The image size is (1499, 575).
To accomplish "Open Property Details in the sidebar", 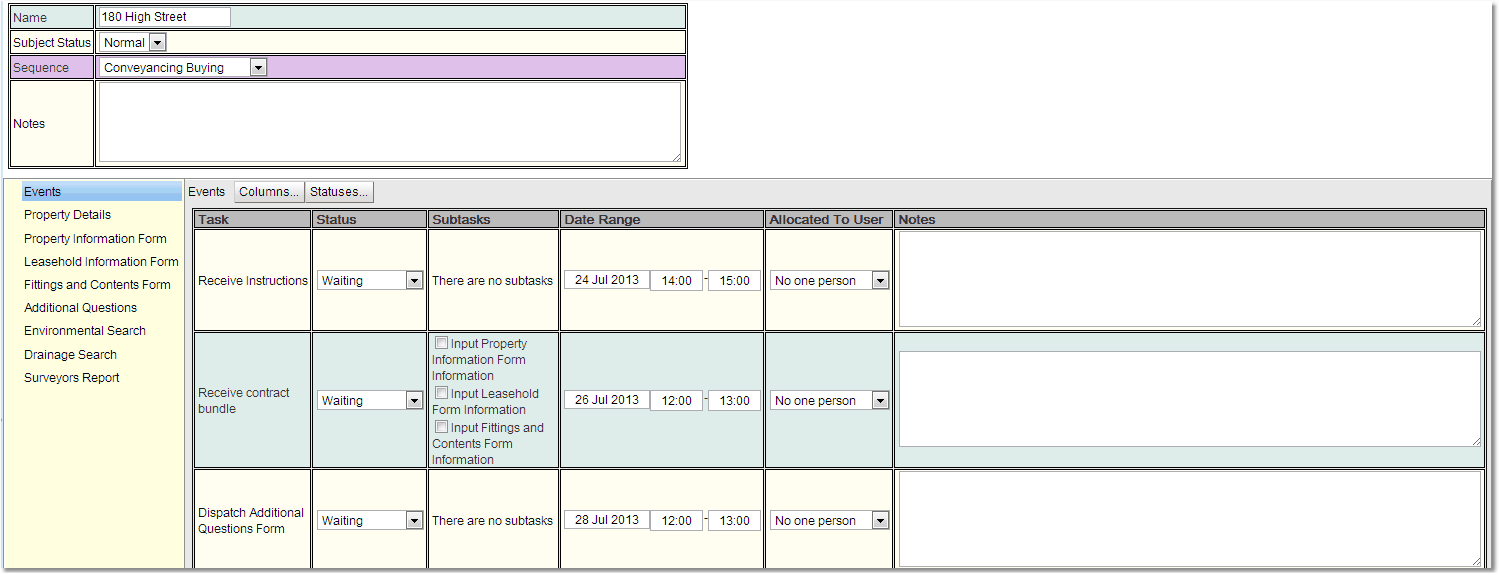I will (x=67, y=215).
